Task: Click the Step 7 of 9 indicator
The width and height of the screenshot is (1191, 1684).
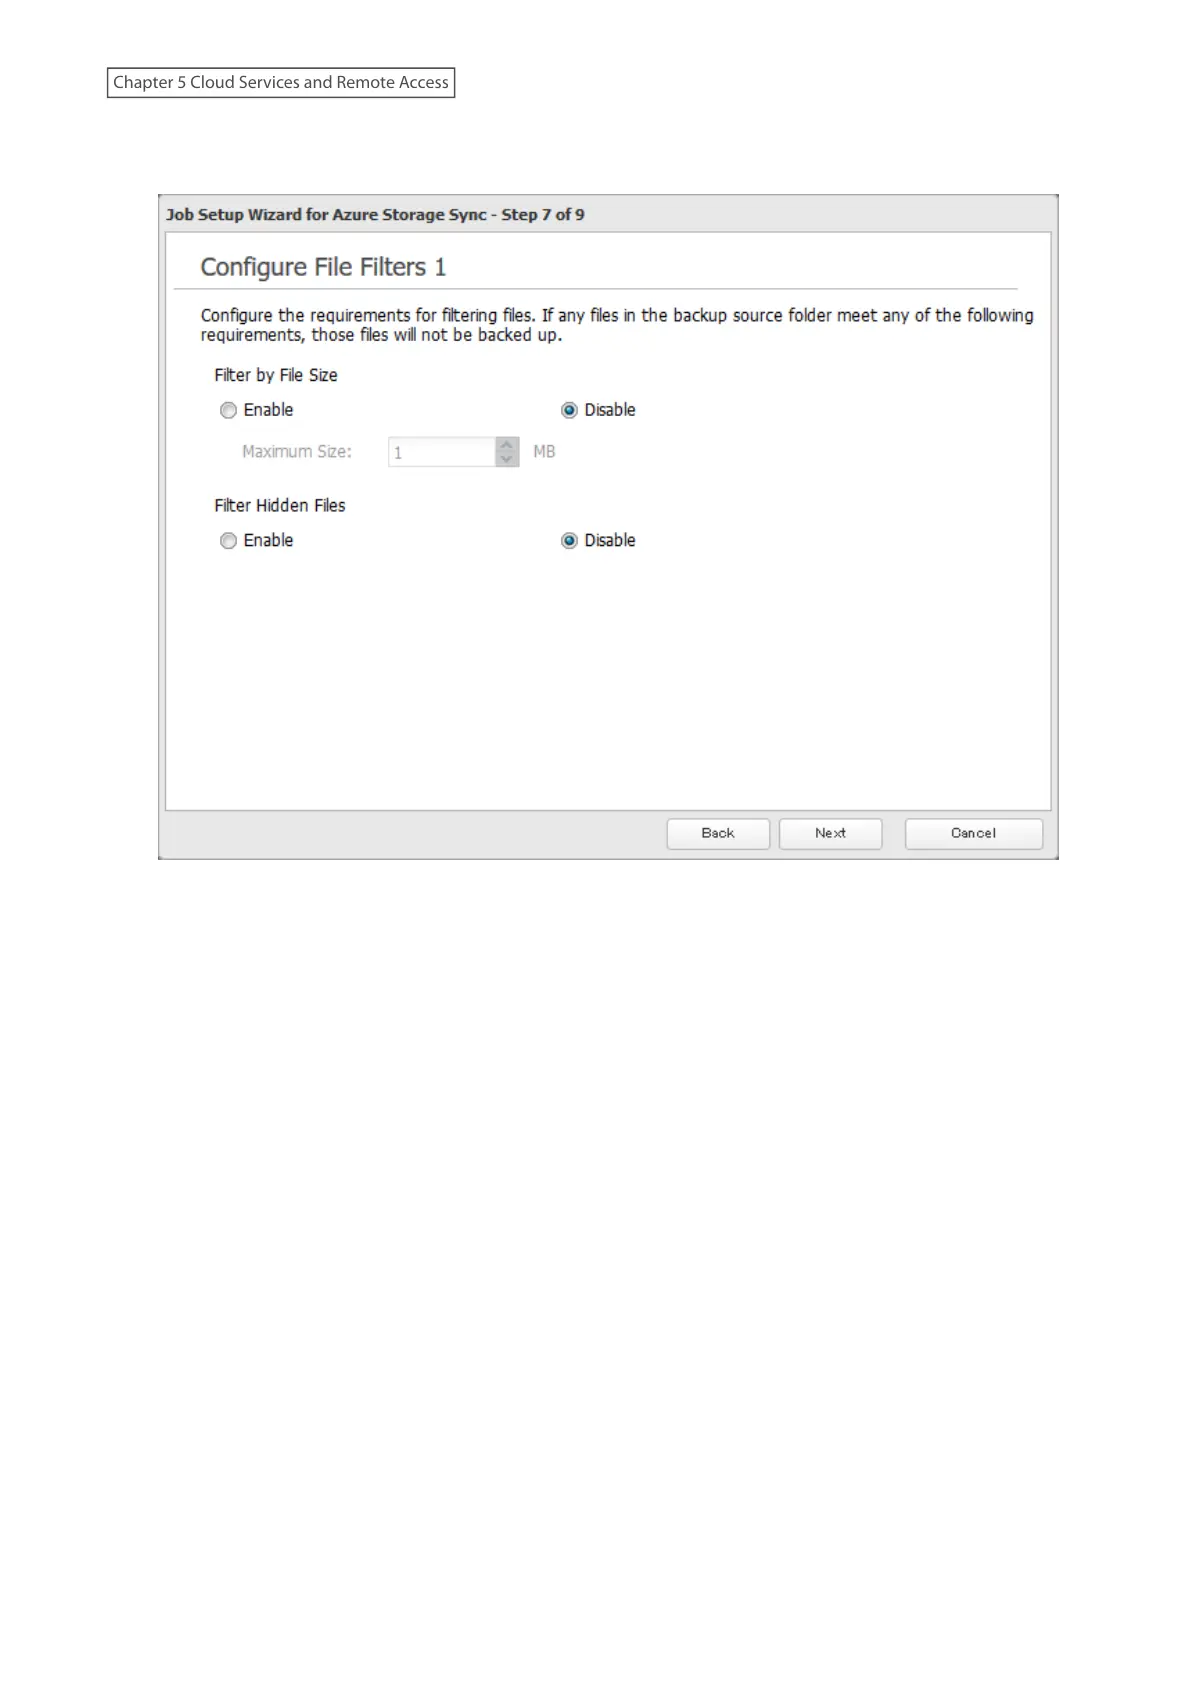Action: 543,214
